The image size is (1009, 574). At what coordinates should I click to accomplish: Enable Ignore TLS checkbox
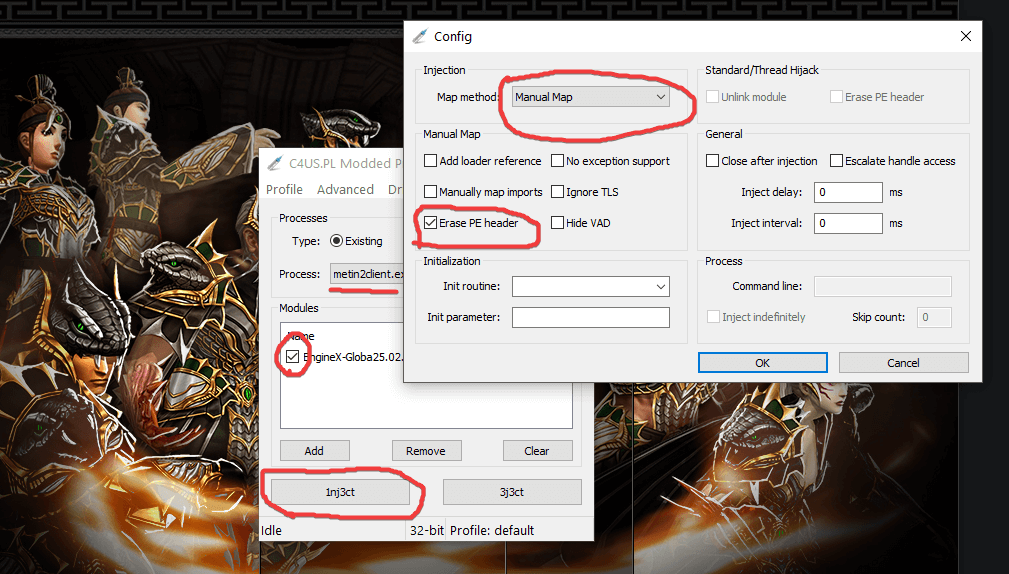tap(557, 192)
